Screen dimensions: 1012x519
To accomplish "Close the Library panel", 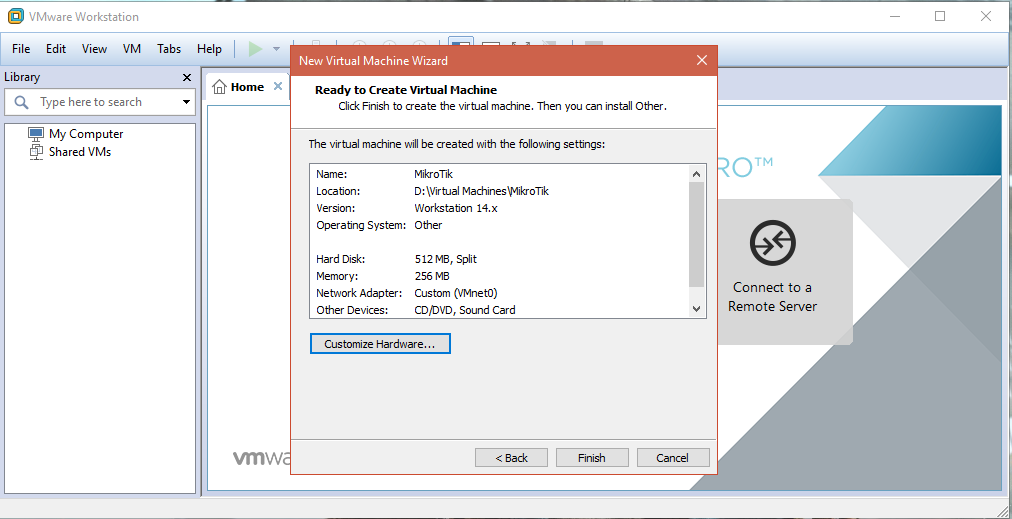I will tap(187, 77).
